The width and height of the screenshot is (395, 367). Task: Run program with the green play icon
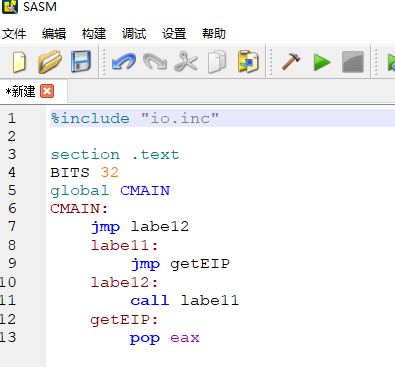pyautogui.click(x=322, y=62)
